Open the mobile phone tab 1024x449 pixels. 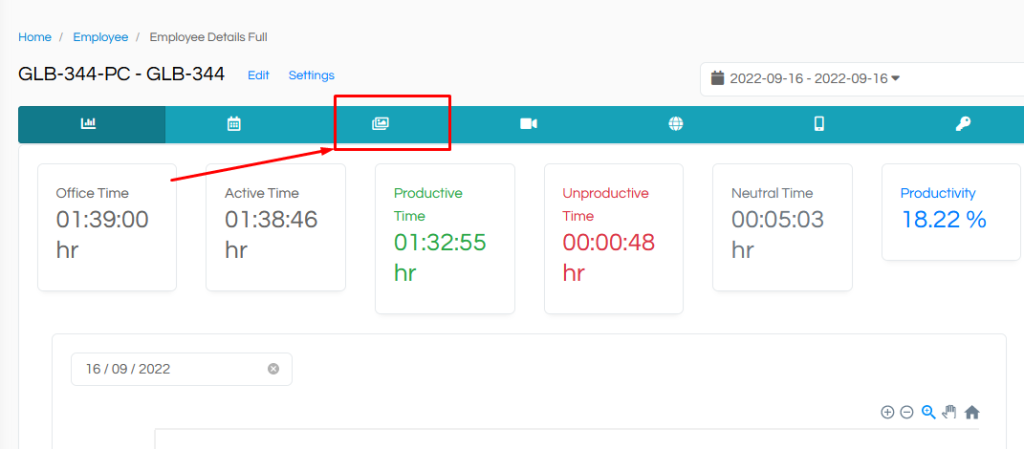[x=819, y=124]
